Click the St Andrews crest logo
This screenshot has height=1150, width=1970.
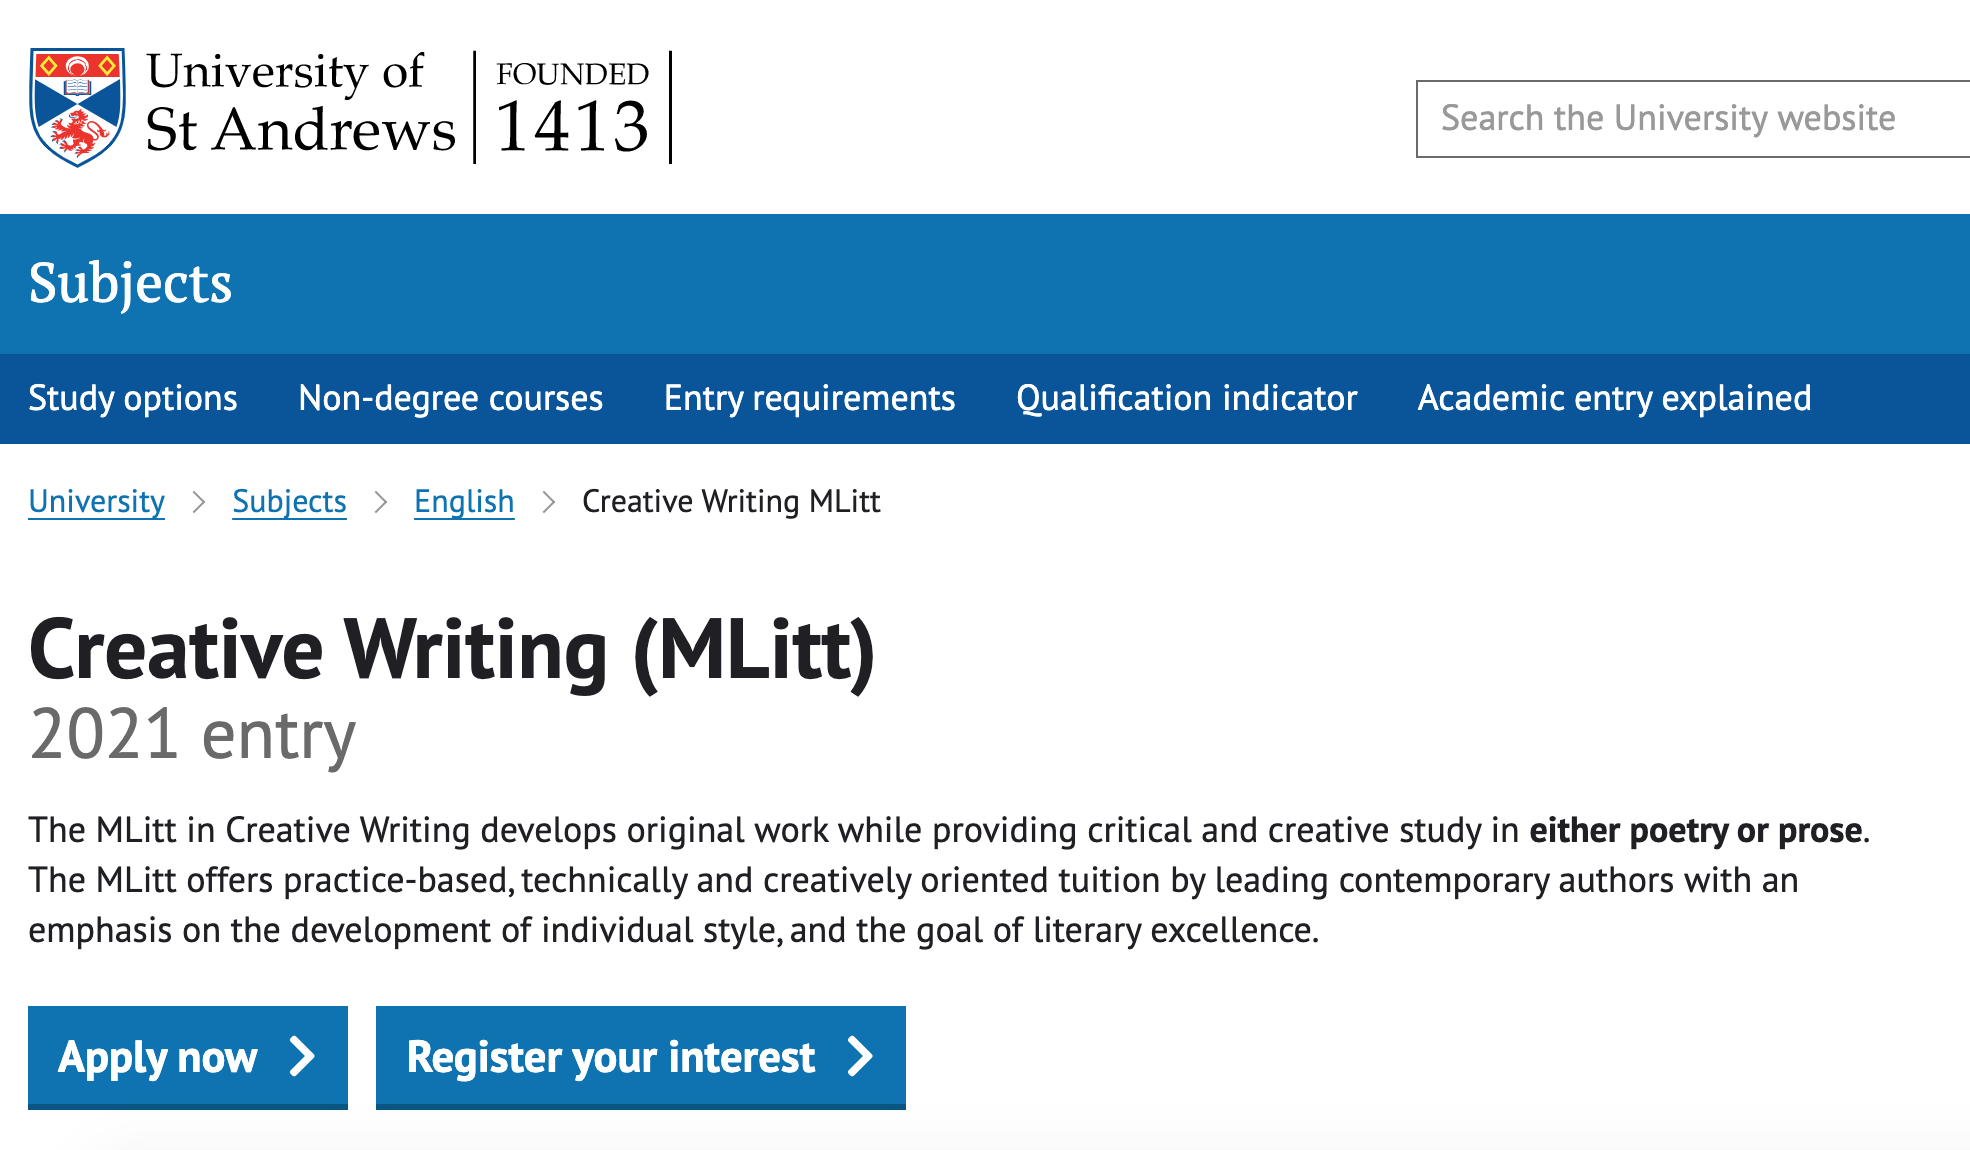77,106
